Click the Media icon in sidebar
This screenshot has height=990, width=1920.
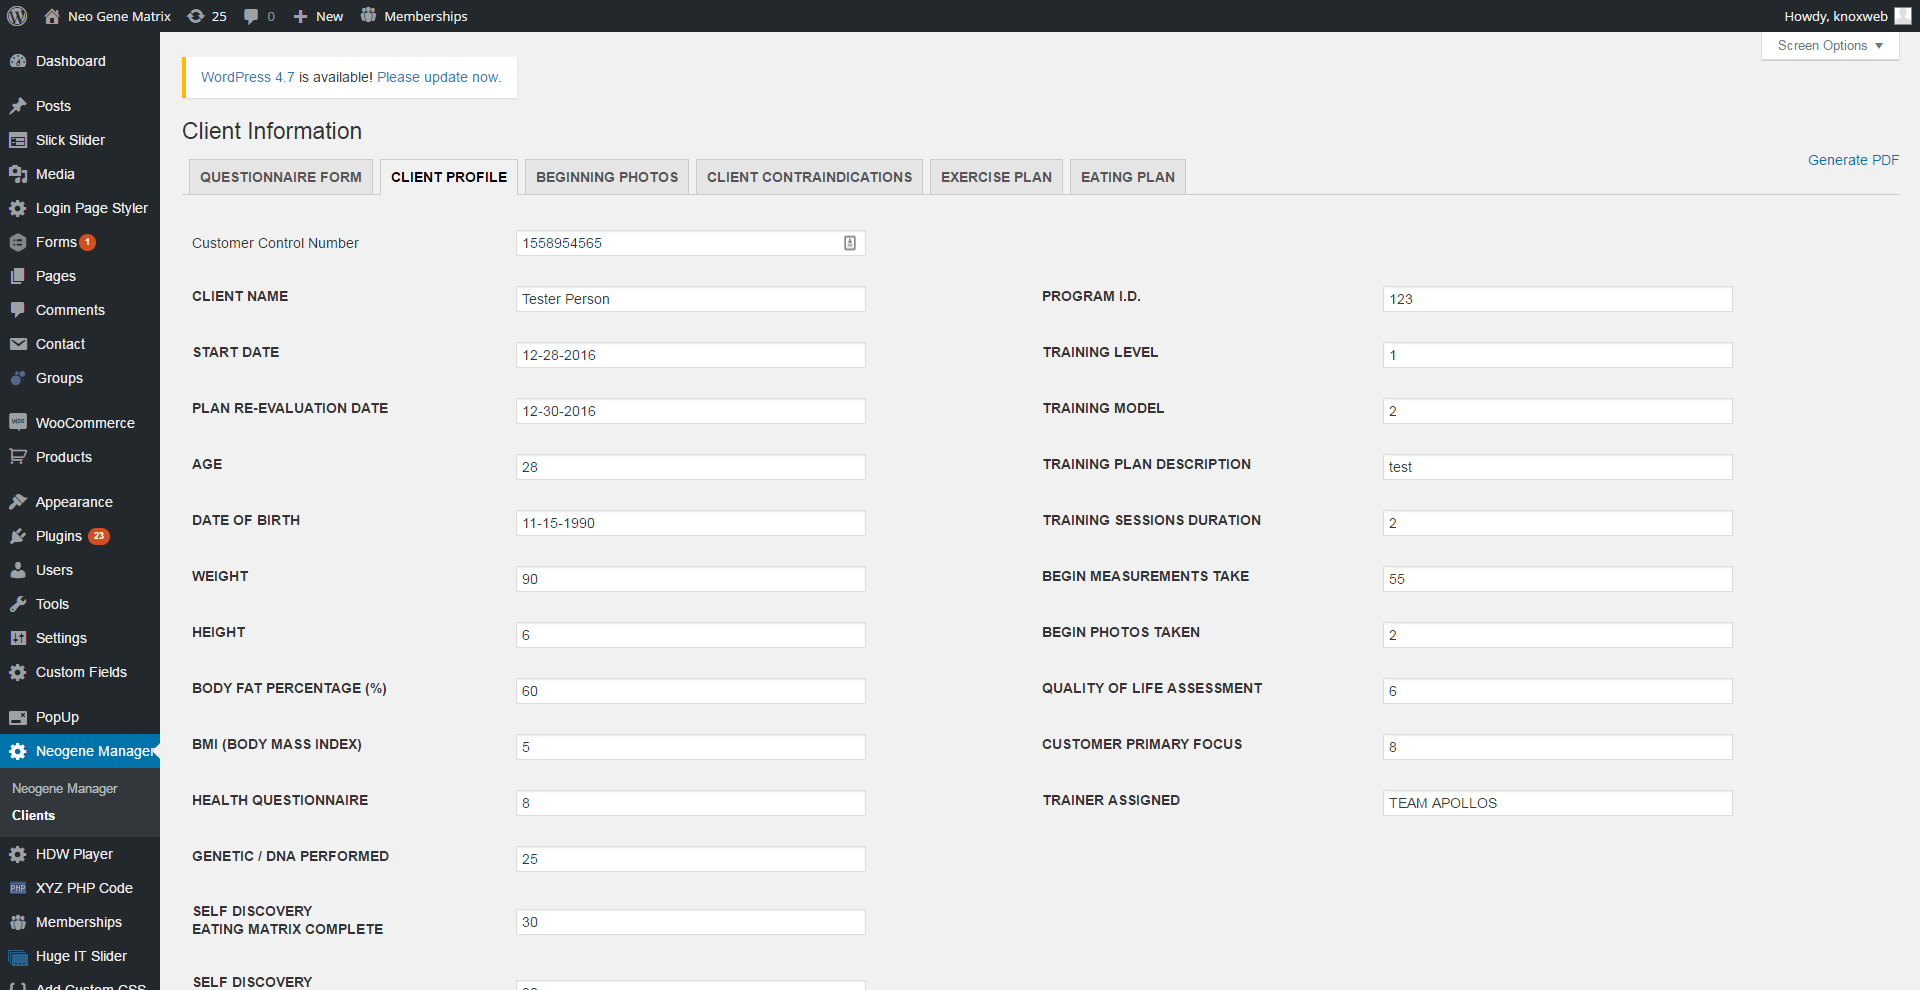coord(18,174)
